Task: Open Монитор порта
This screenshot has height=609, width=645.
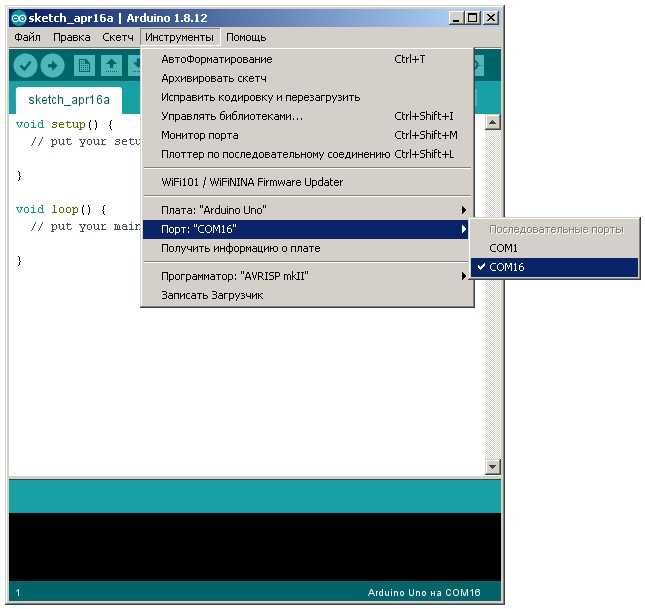Action: click(307, 135)
